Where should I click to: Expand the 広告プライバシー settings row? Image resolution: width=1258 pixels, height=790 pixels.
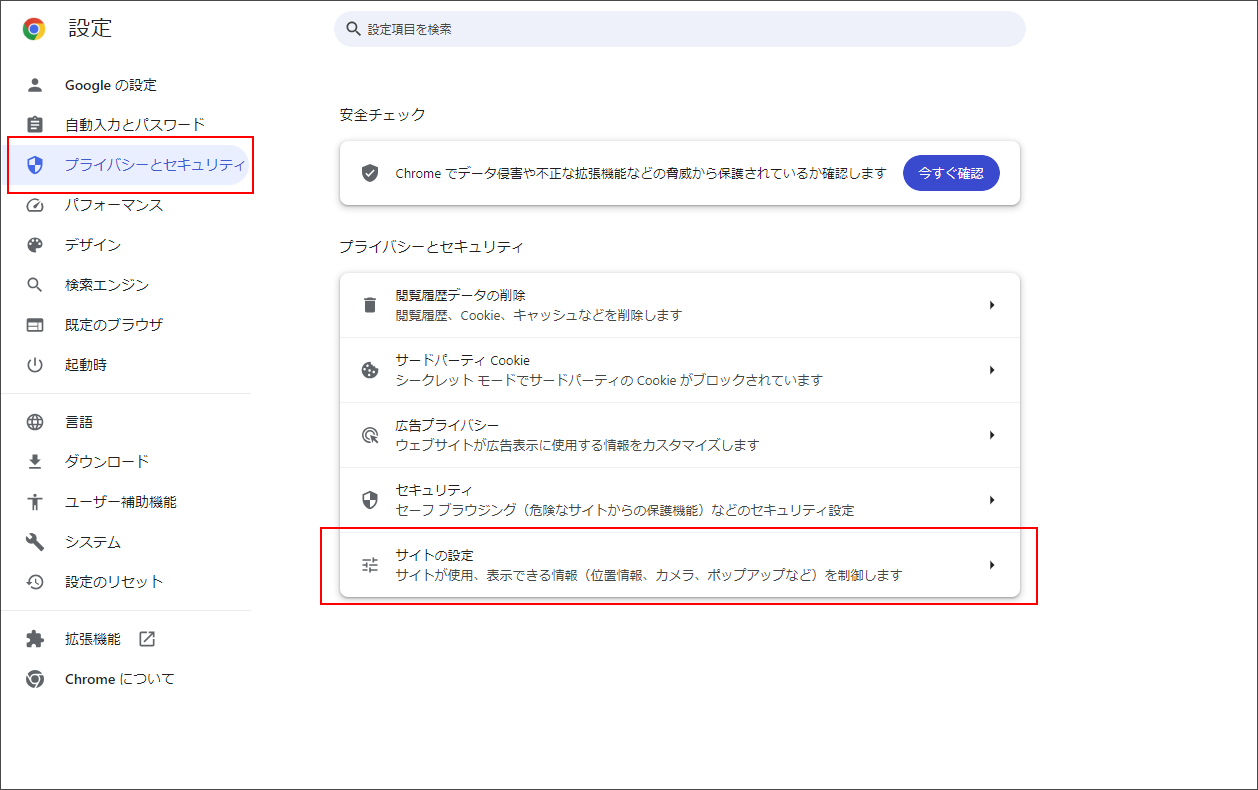click(992, 434)
